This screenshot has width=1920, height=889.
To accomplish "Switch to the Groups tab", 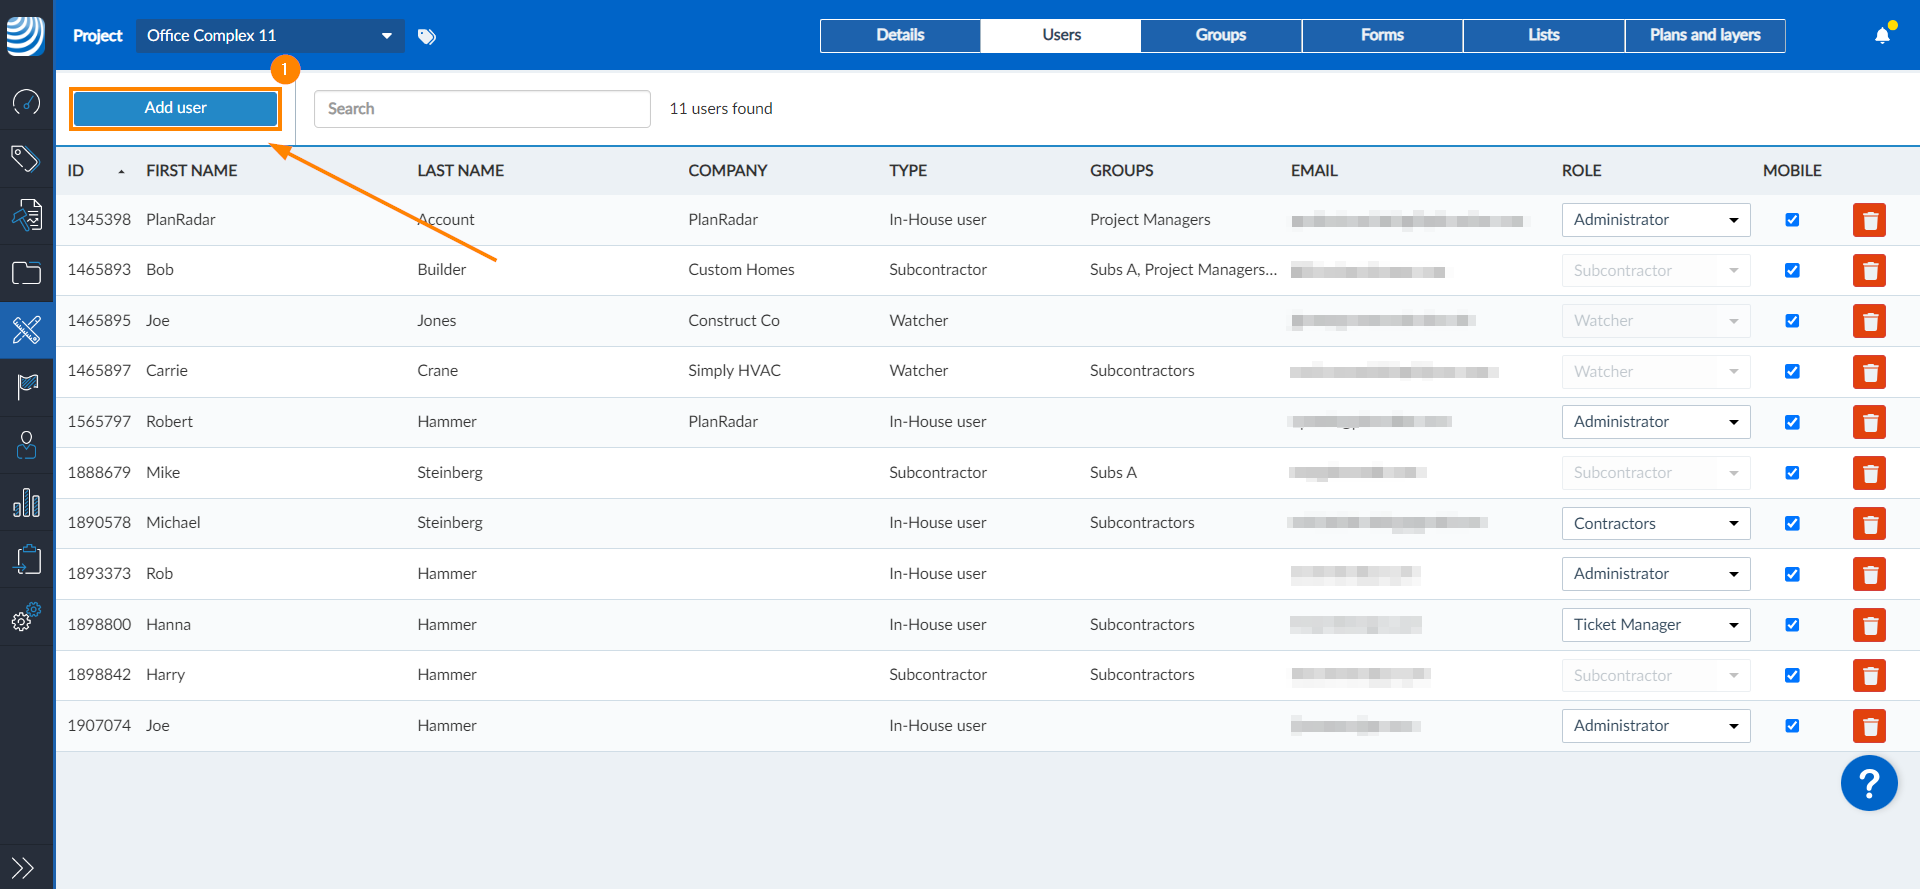I will pyautogui.click(x=1220, y=35).
